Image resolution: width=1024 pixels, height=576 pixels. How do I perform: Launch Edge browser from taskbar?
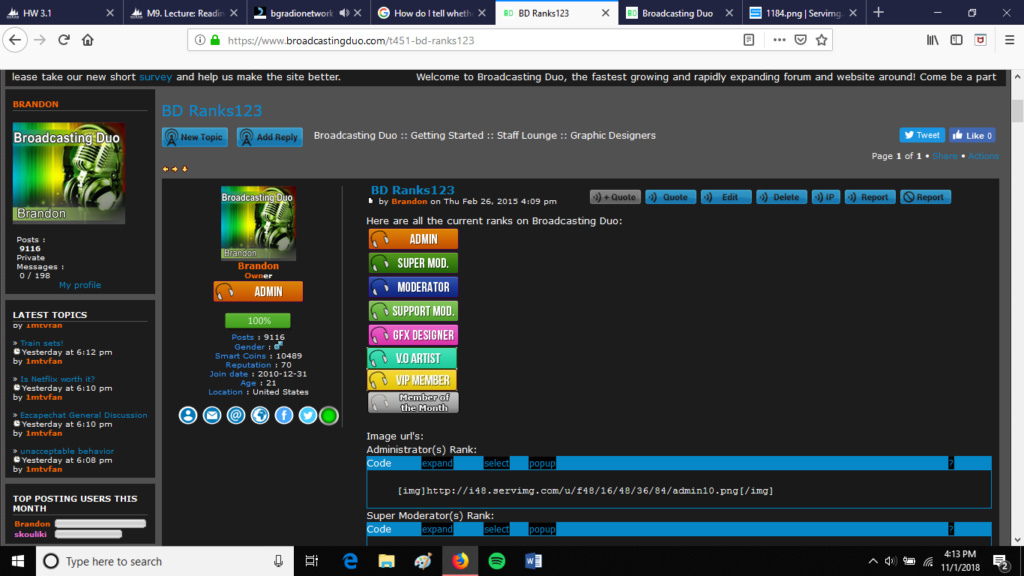350,561
